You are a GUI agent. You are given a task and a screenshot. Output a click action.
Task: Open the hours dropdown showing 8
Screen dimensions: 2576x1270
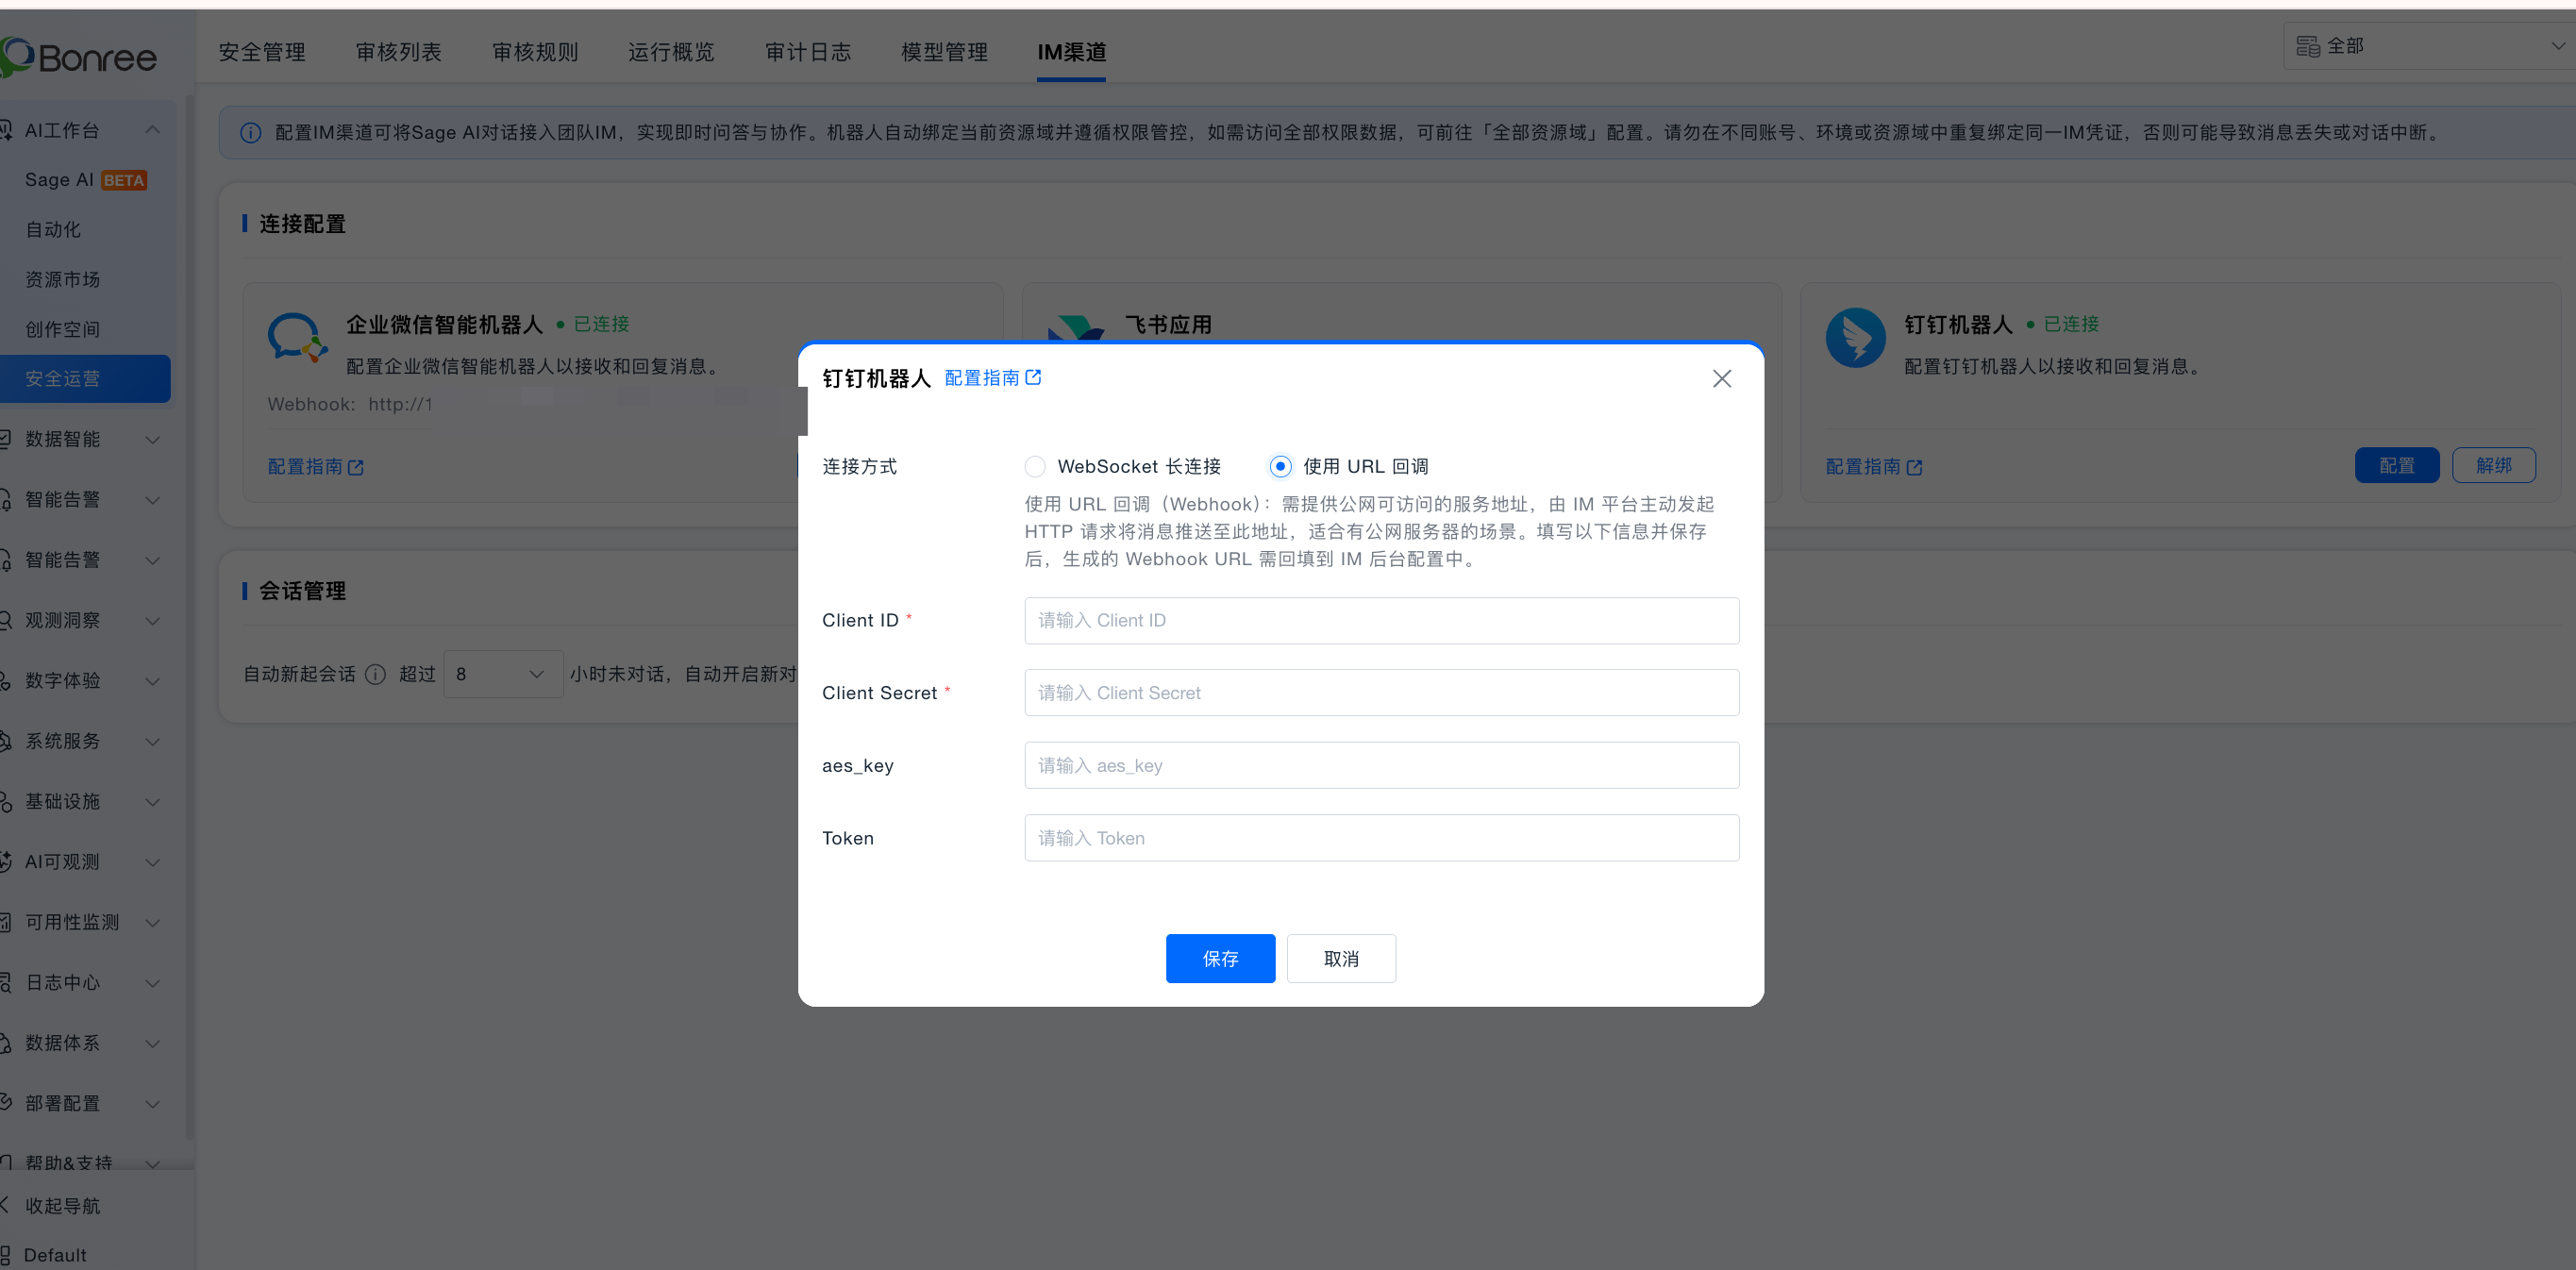503,674
